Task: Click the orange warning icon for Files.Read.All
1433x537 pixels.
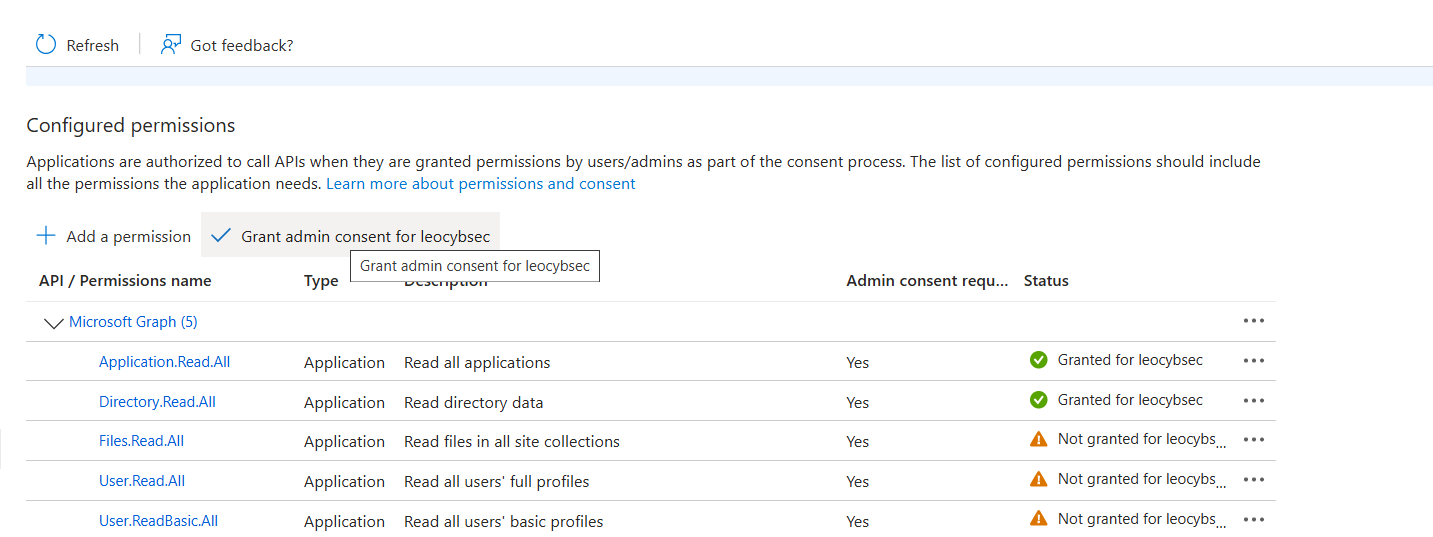Action: tap(1038, 439)
